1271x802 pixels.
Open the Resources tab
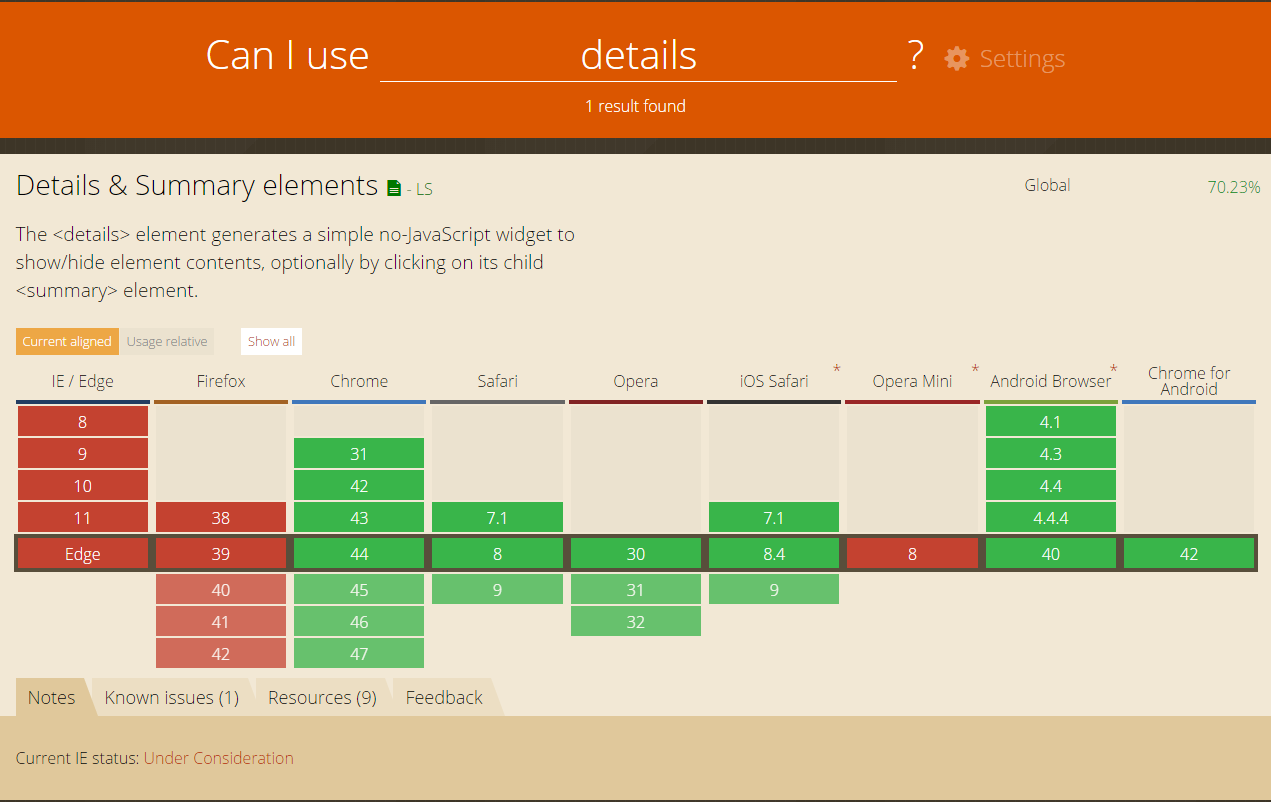[322, 697]
